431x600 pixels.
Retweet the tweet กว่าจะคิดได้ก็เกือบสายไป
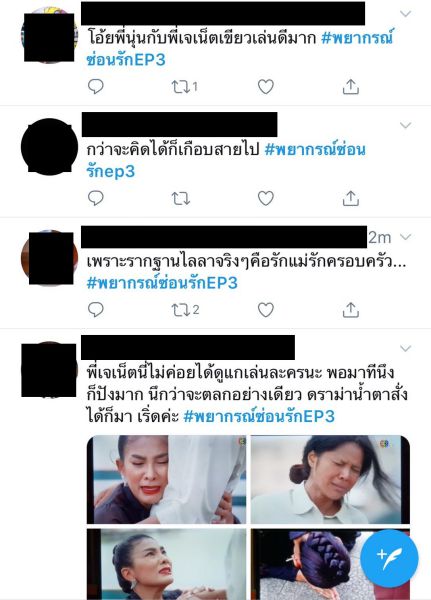click(180, 198)
